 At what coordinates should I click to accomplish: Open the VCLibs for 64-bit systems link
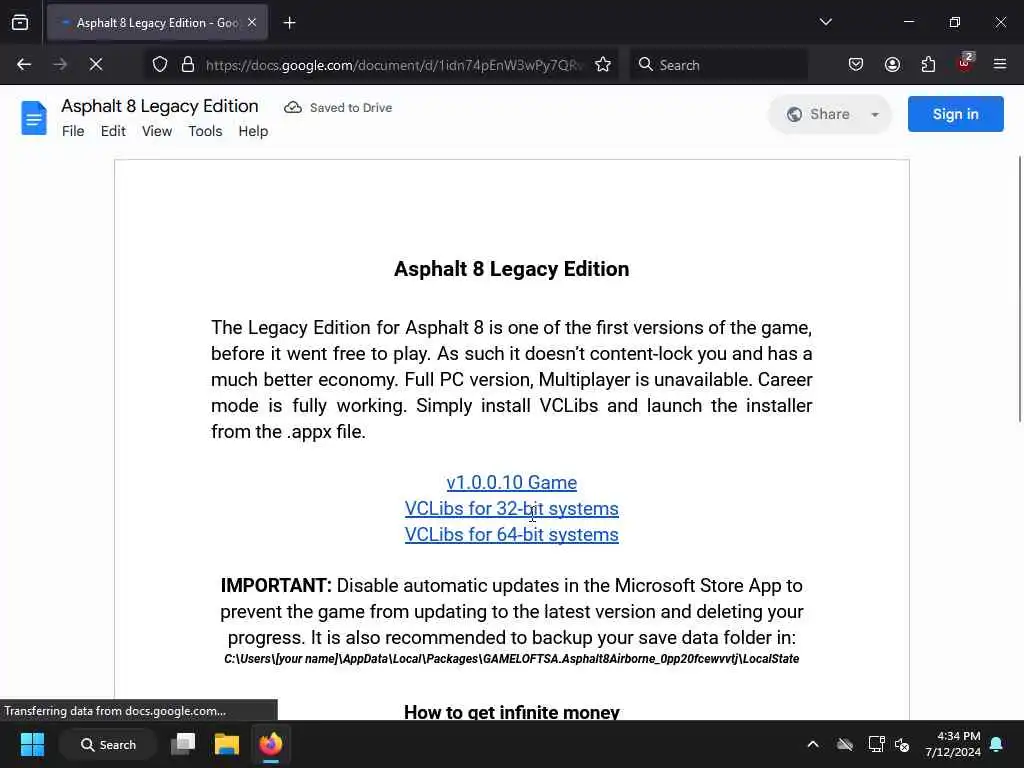[x=511, y=535]
